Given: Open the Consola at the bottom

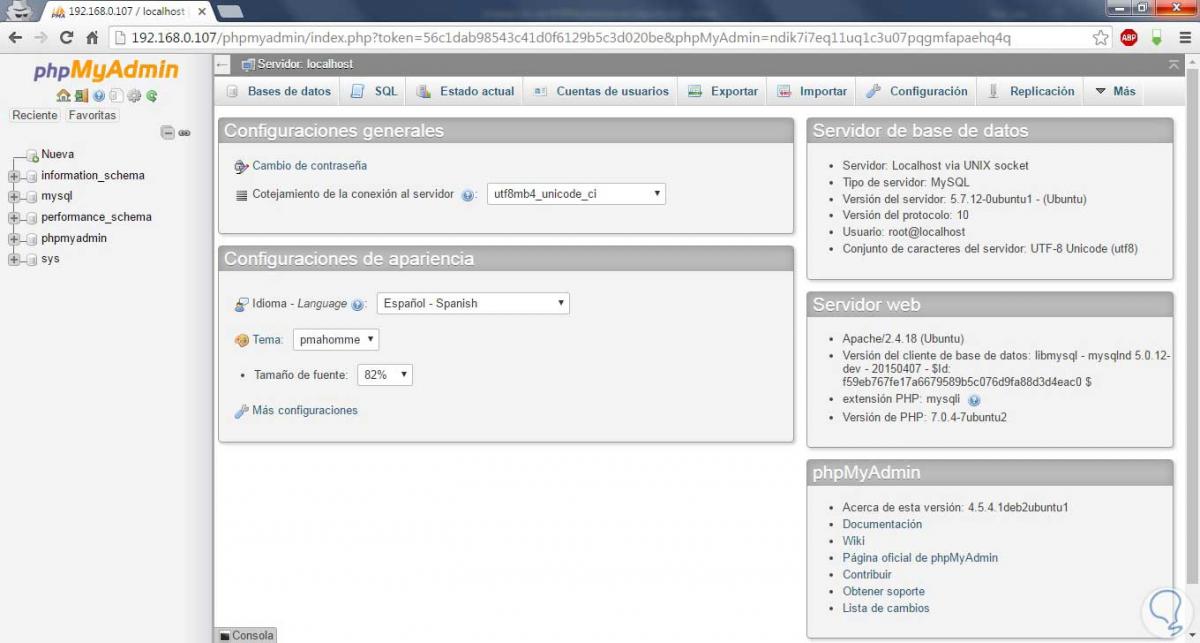Looking at the screenshot, I should (x=246, y=634).
